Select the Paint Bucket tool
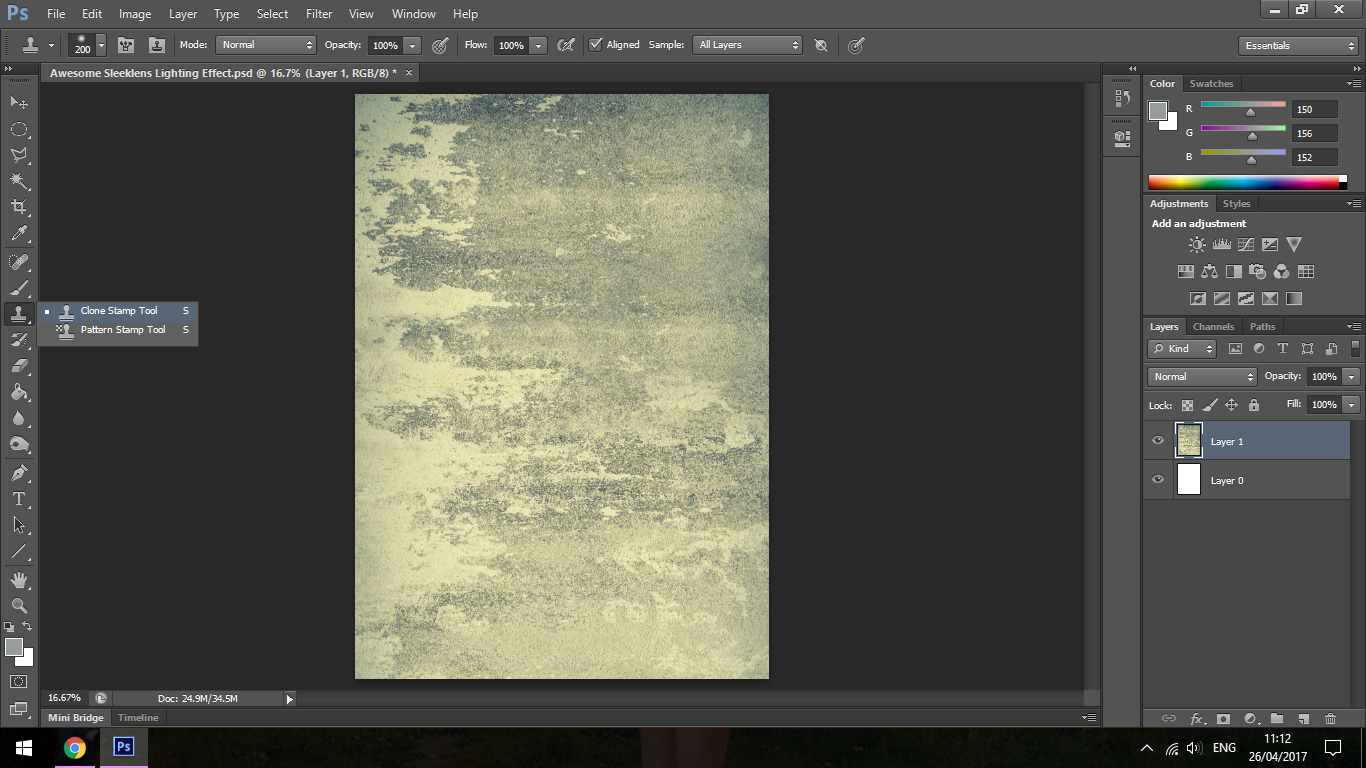Image resolution: width=1366 pixels, height=768 pixels. click(19, 392)
